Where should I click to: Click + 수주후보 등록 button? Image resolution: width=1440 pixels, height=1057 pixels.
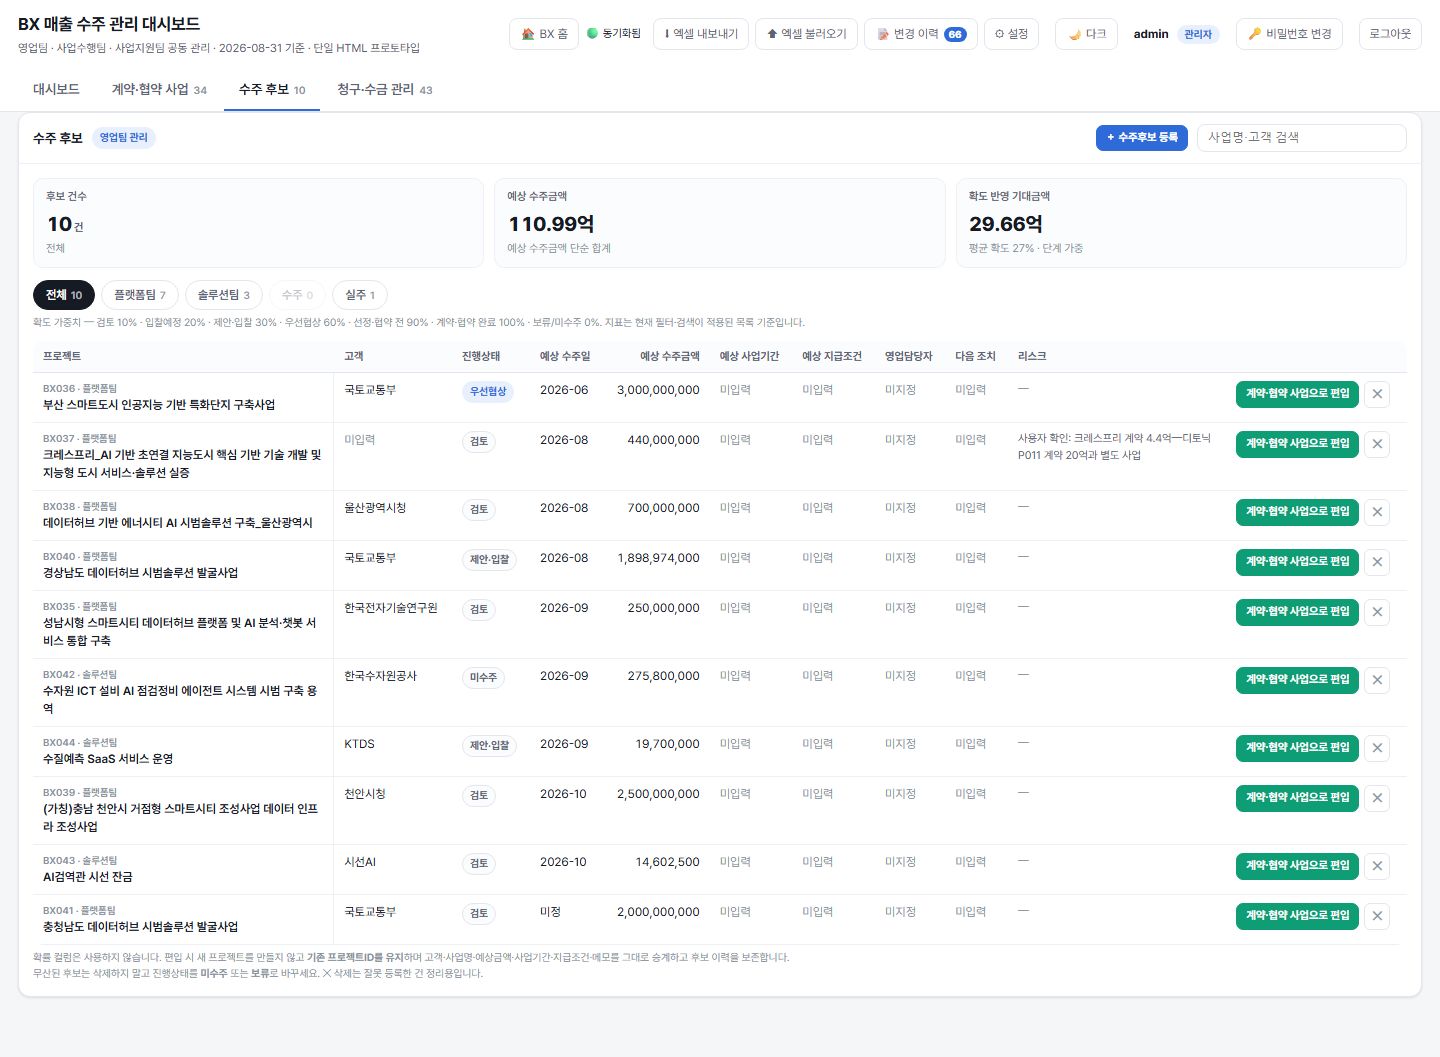[1142, 138]
